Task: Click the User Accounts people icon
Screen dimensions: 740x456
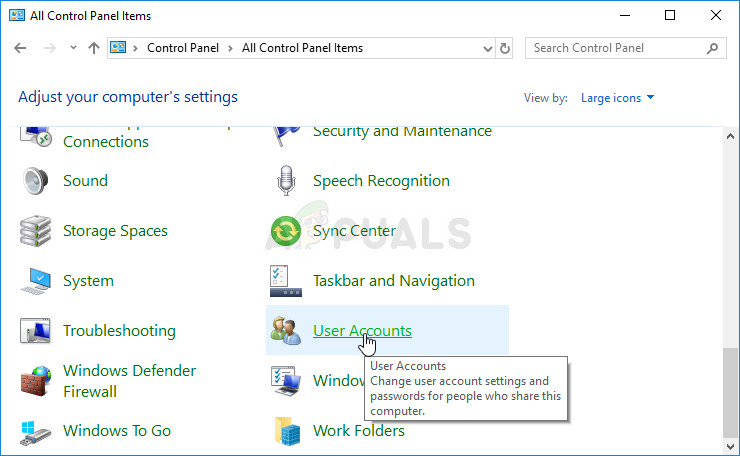Action: [286, 331]
